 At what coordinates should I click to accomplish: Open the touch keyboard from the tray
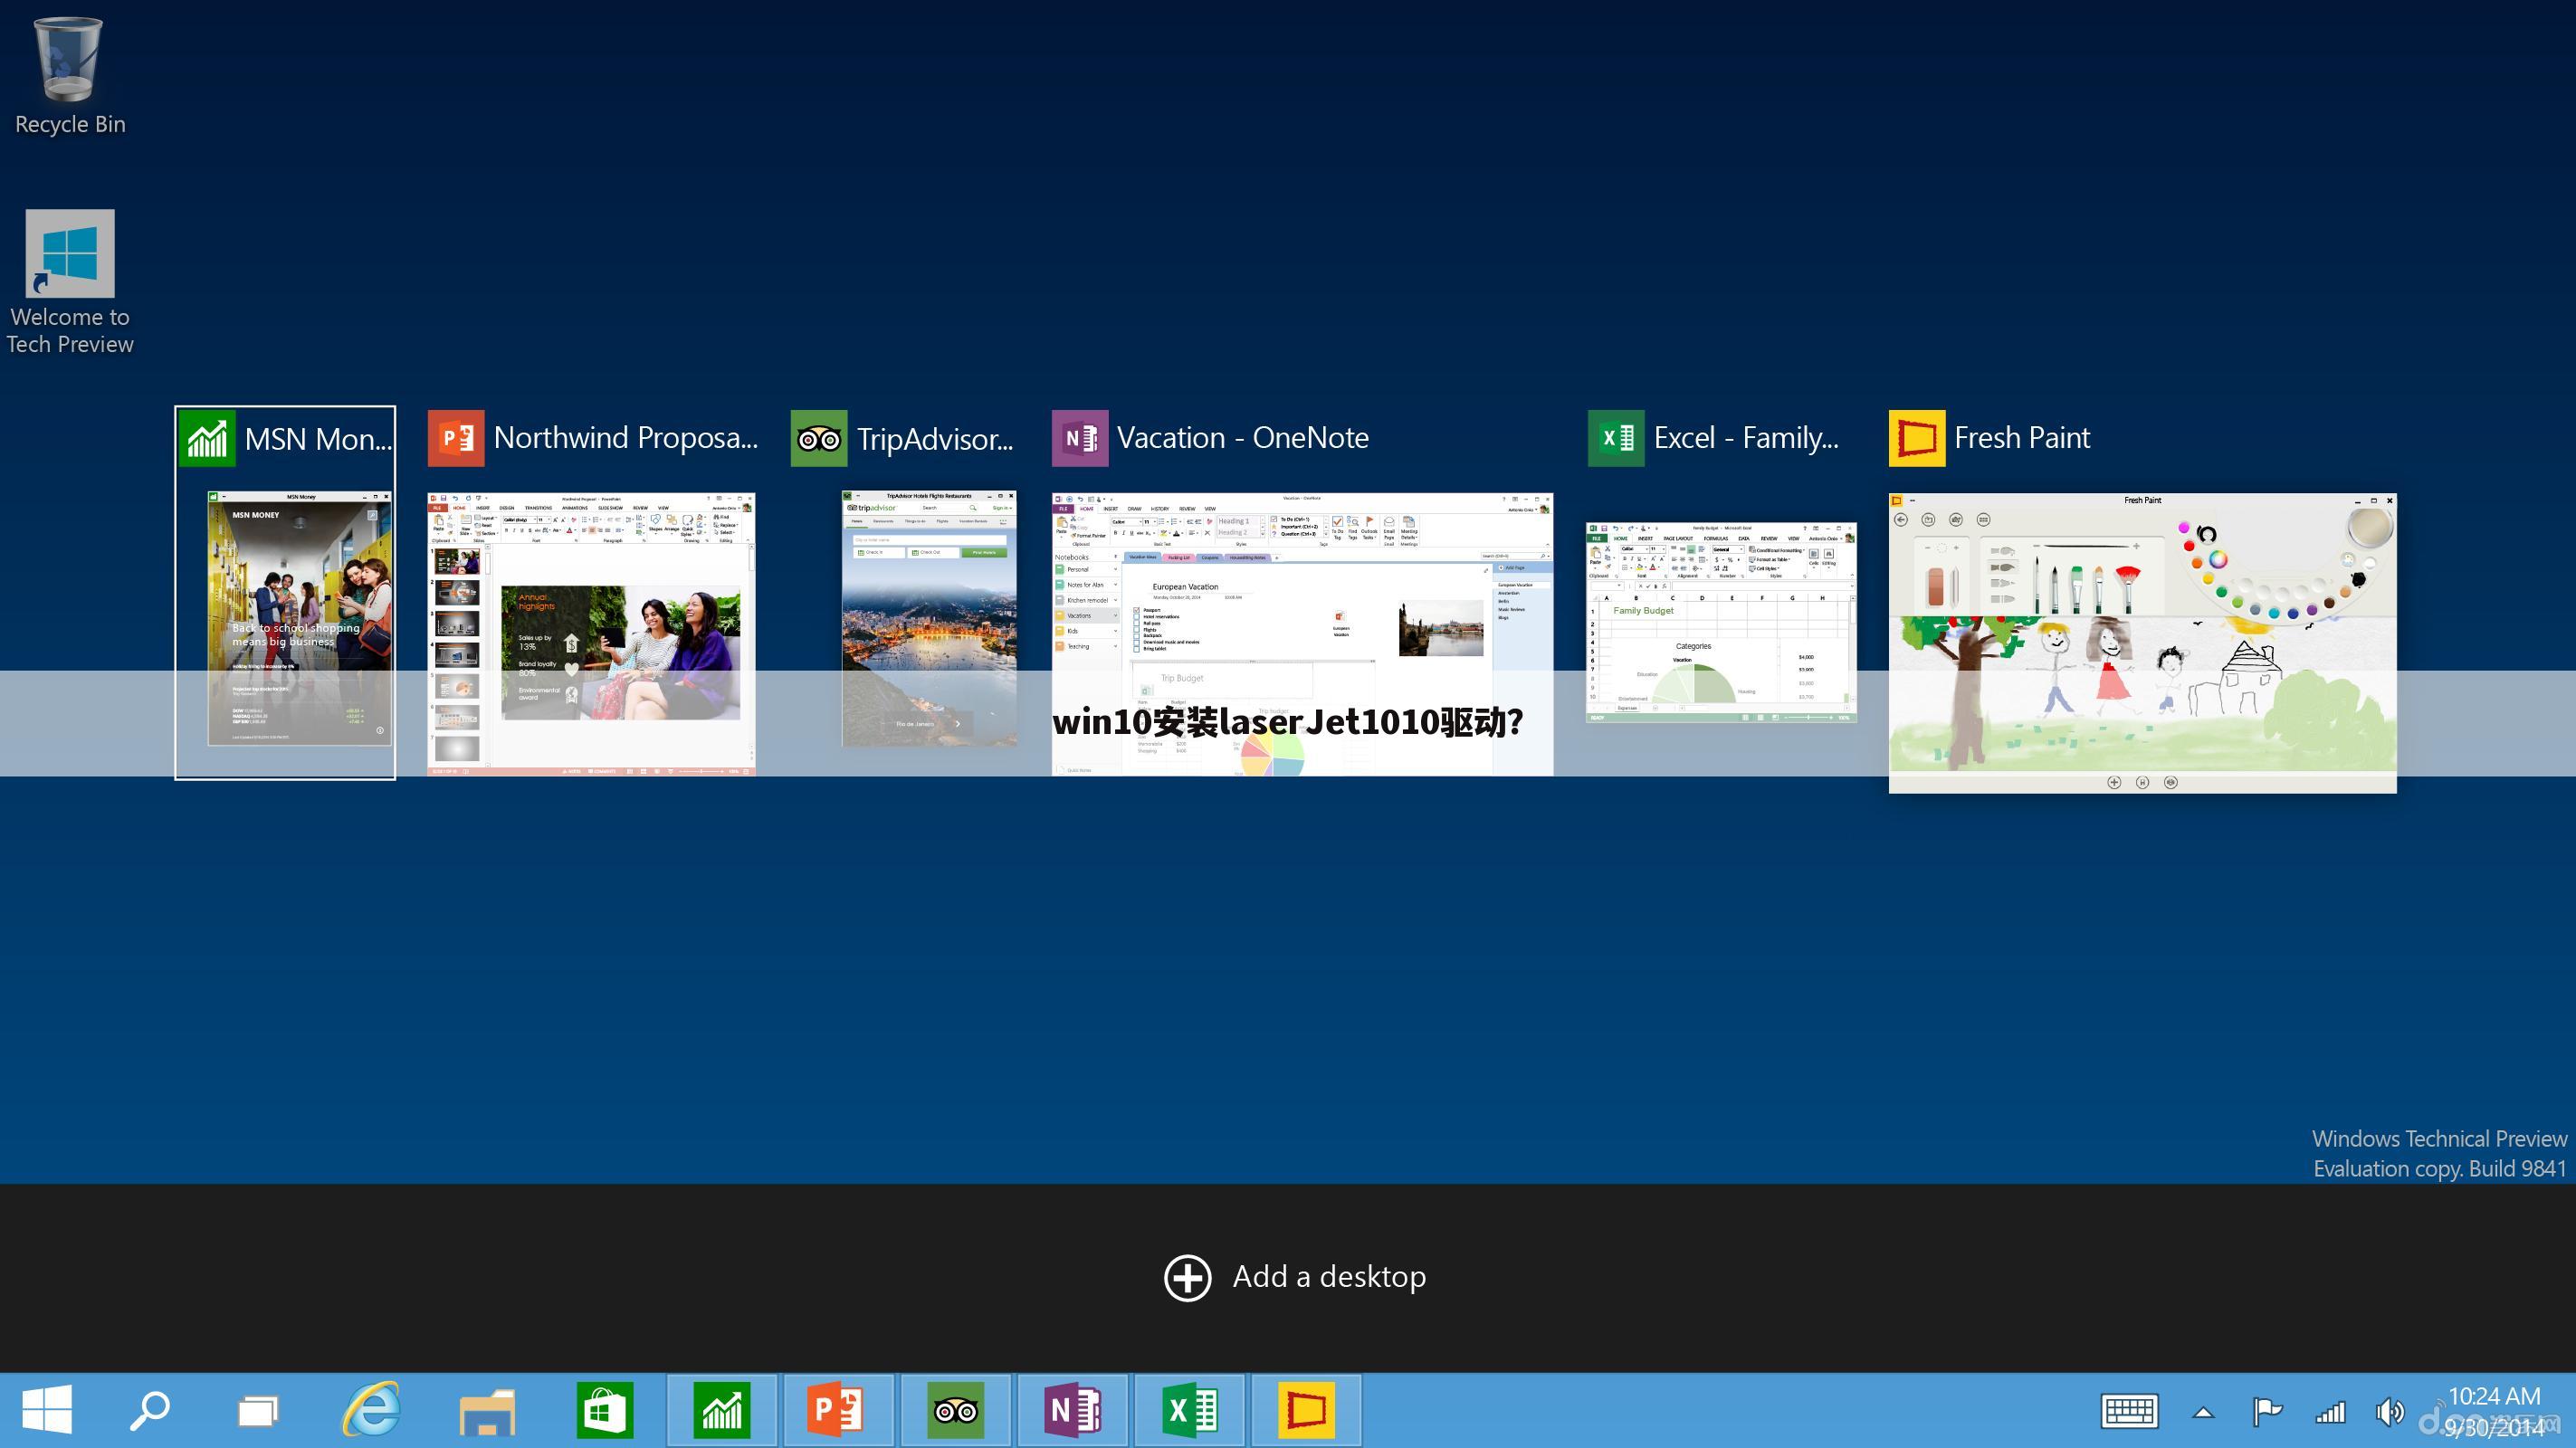2129,1411
